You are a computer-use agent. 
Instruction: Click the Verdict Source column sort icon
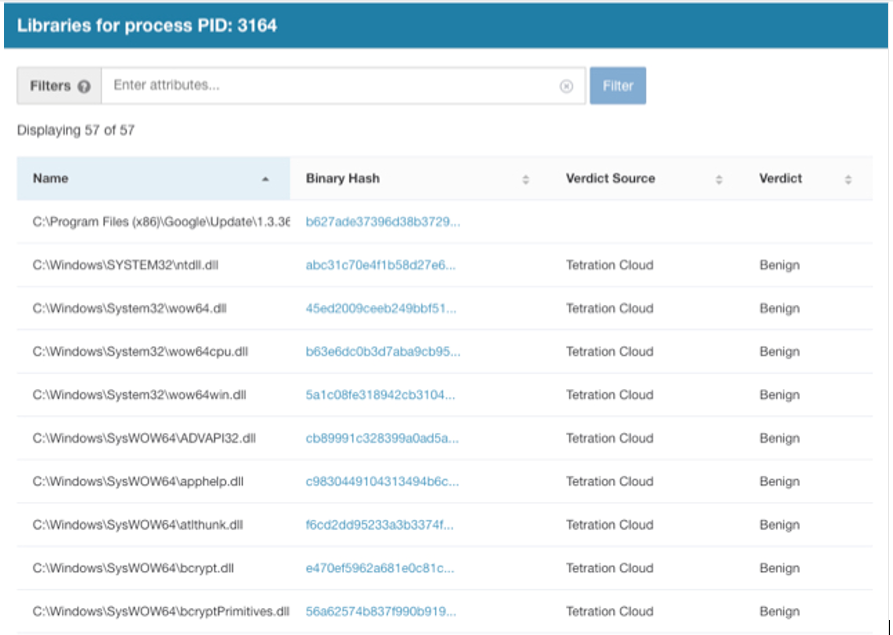point(718,179)
